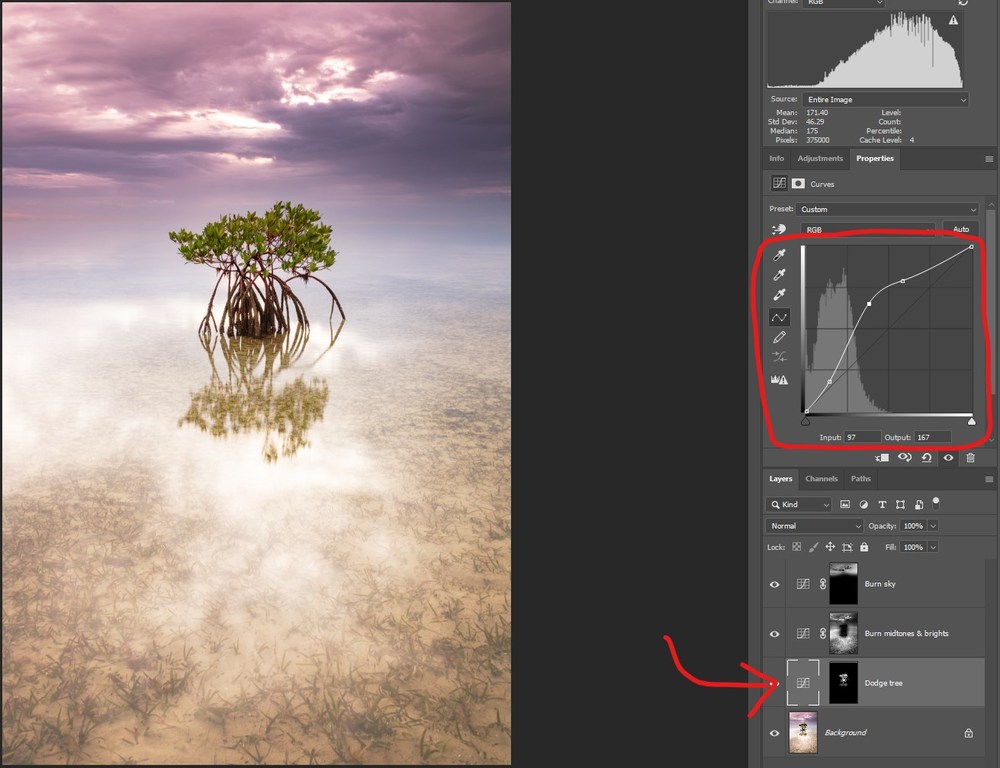Screen dimensions: 1000x768
Task: Click the Burn sky mask link icon
Action: 823,584
